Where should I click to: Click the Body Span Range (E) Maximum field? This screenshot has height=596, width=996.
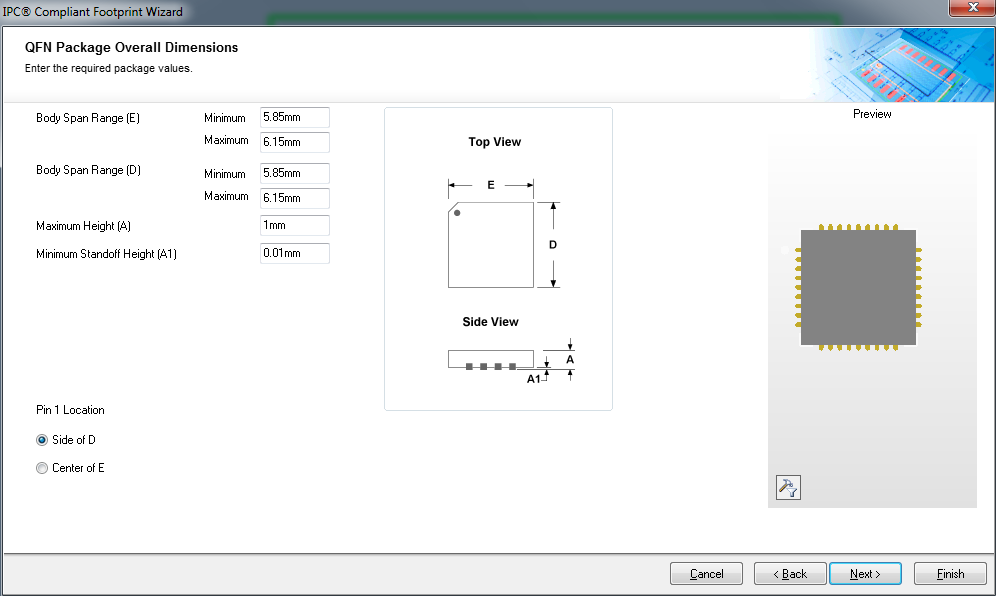coord(294,142)
